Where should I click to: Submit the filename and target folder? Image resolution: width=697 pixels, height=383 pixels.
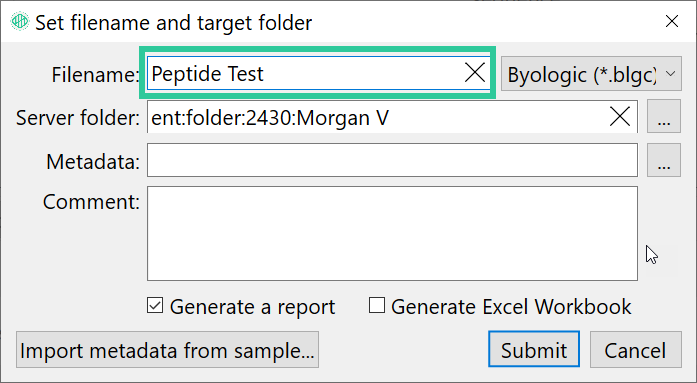(x=534, y=349)
